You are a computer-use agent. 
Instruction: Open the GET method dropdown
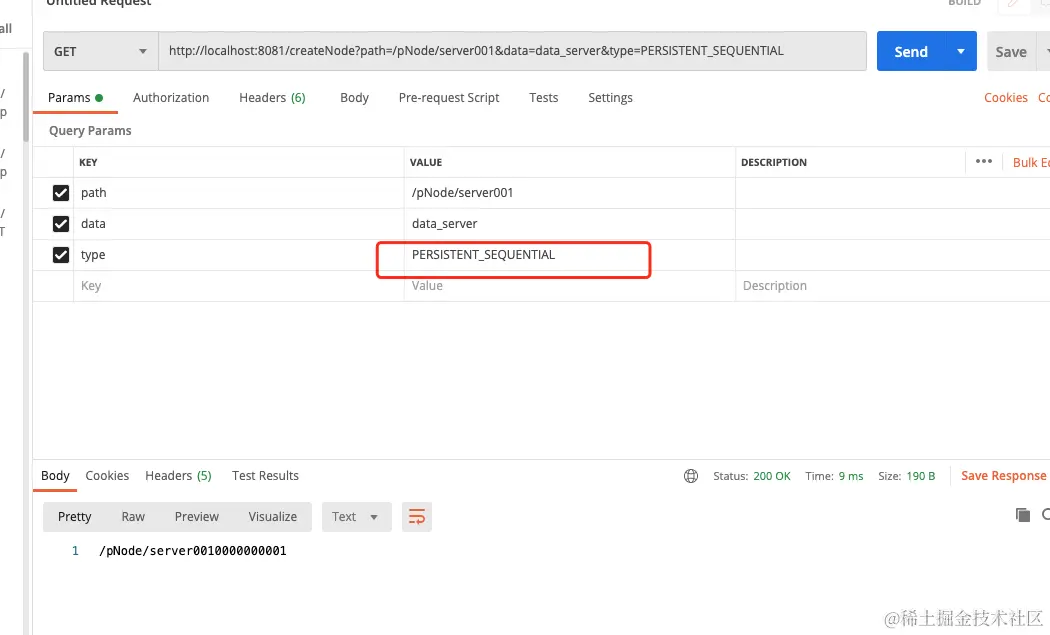pyautogui.click(x=100, y=52)
